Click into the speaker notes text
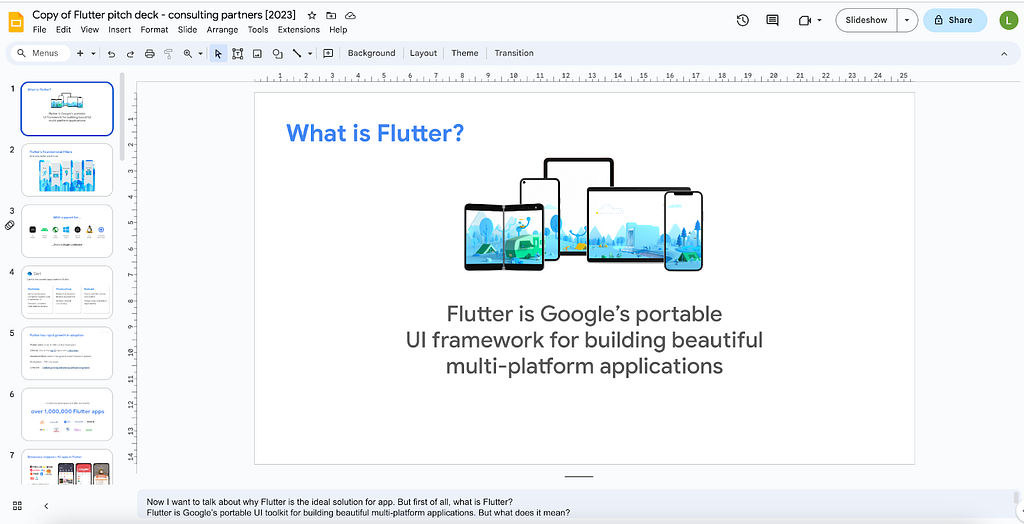The height and width of the screenshot is (524, 1024). pyautogui.click(x=358, y=507)
